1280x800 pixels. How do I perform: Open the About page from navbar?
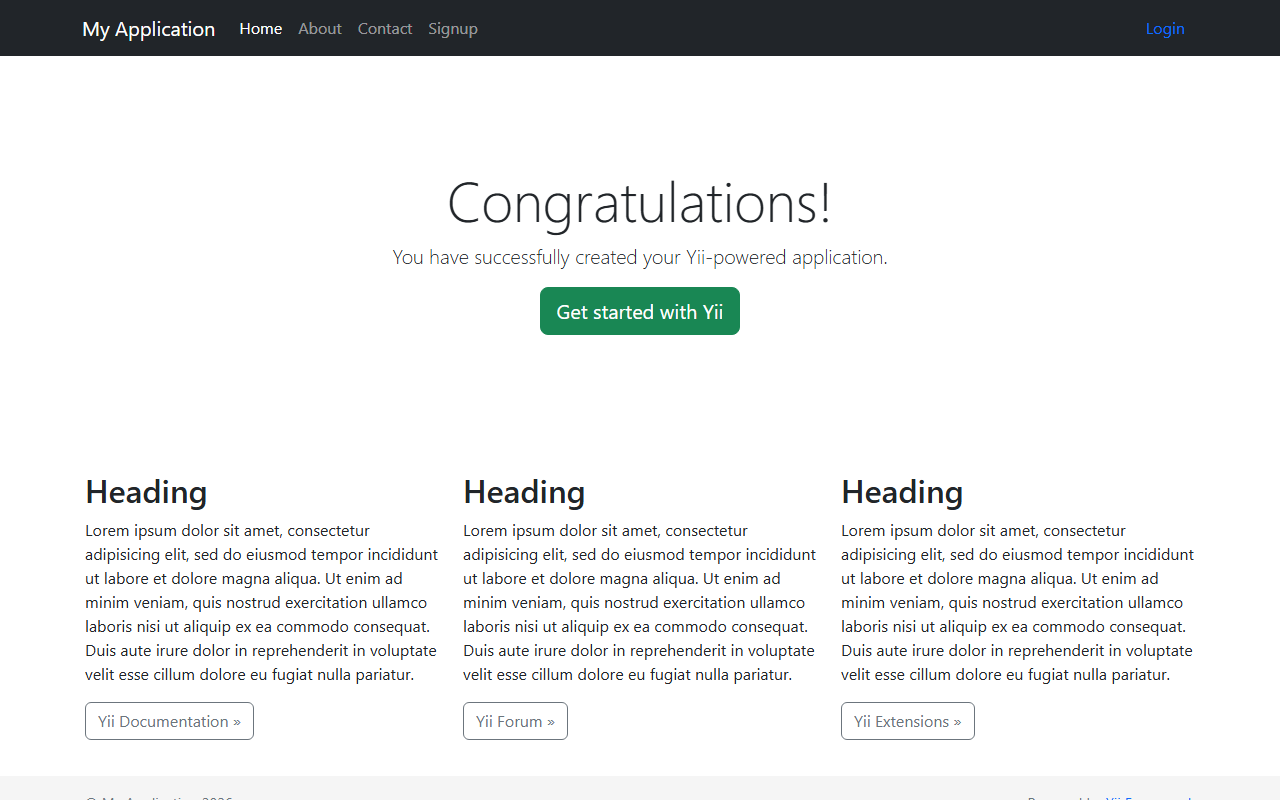pyautogui.click(x=320, y=29)
